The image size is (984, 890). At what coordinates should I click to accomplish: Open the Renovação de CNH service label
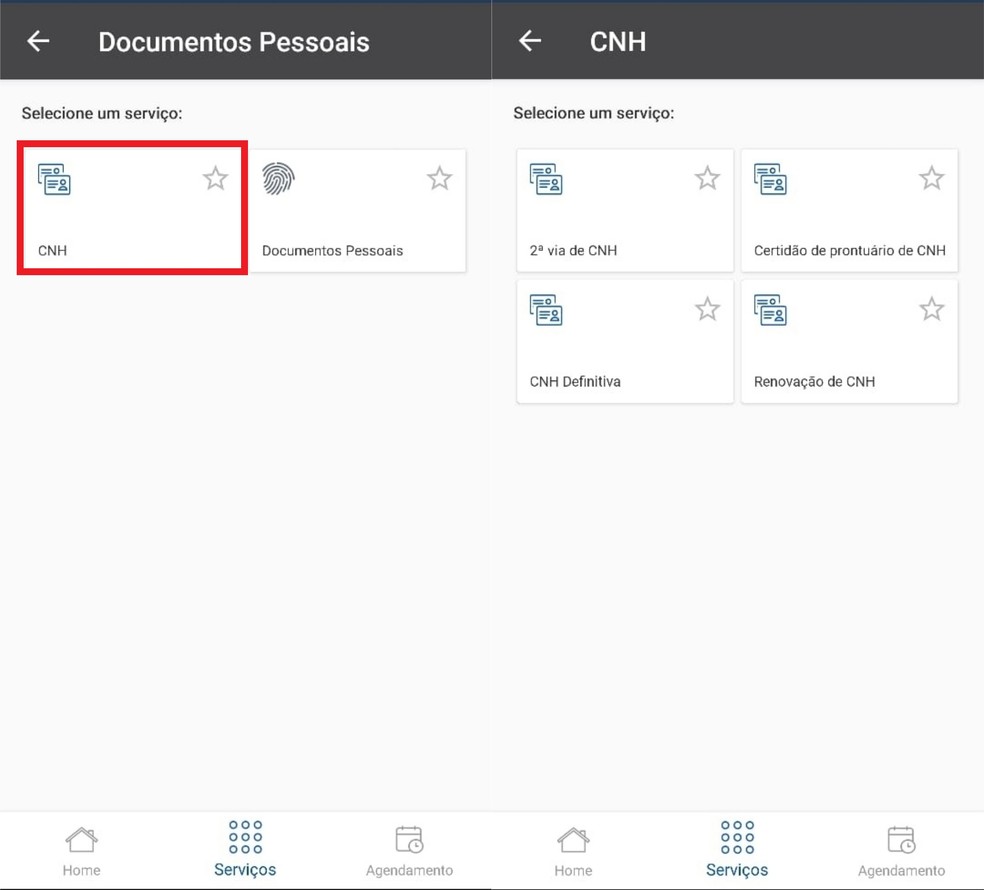coord(814,381)
